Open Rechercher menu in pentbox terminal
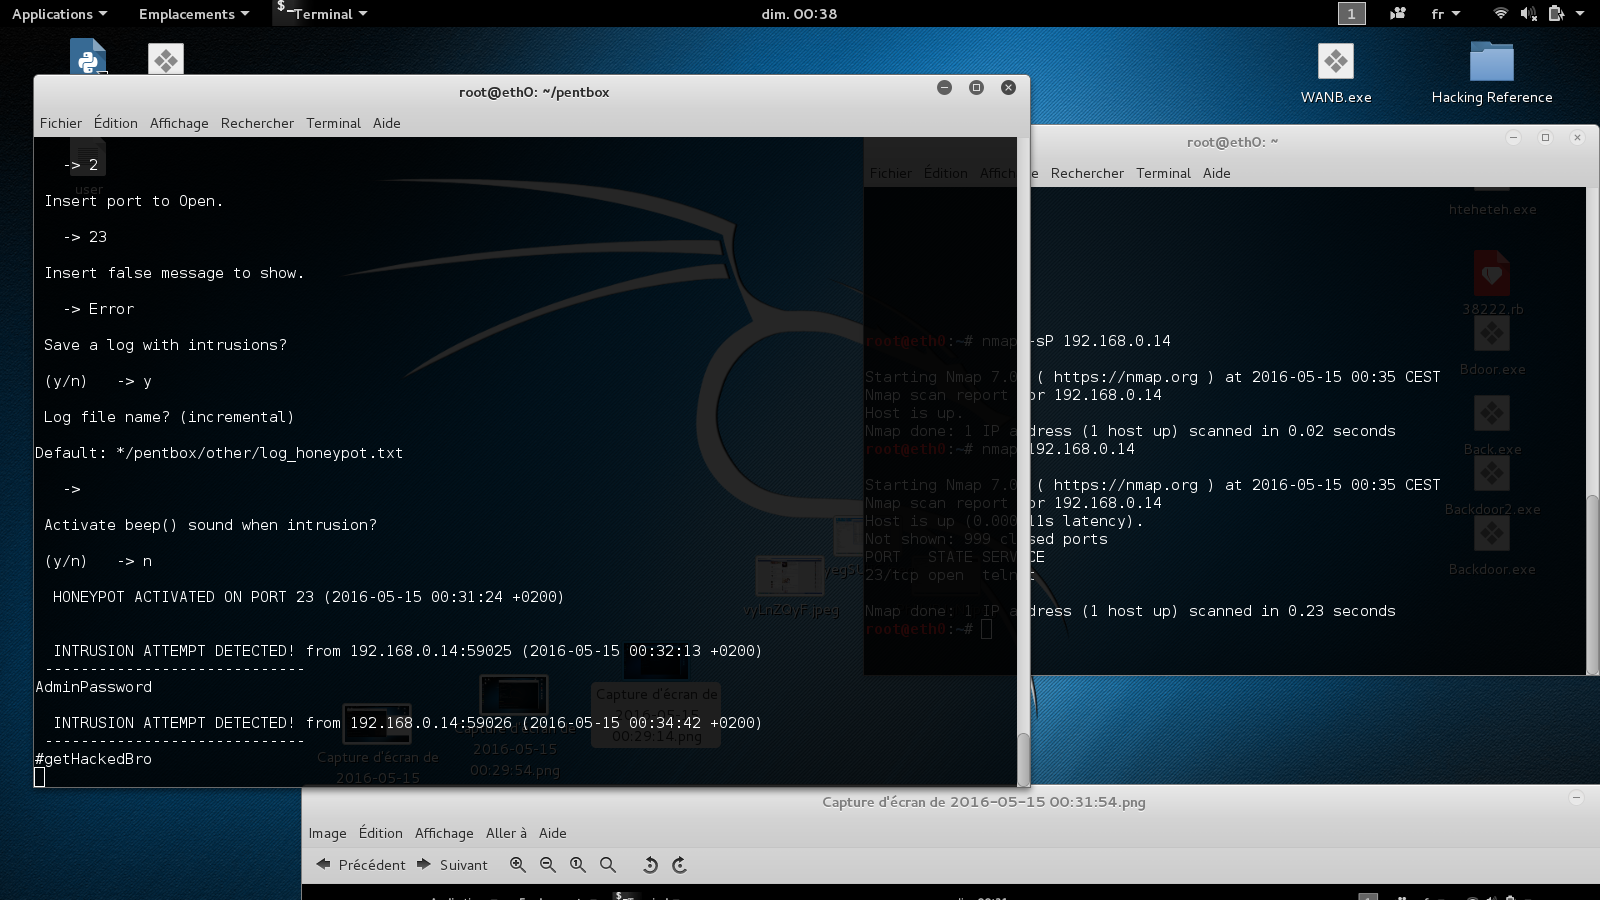This screenshot has height=900, width=1600. click(257, 123)
